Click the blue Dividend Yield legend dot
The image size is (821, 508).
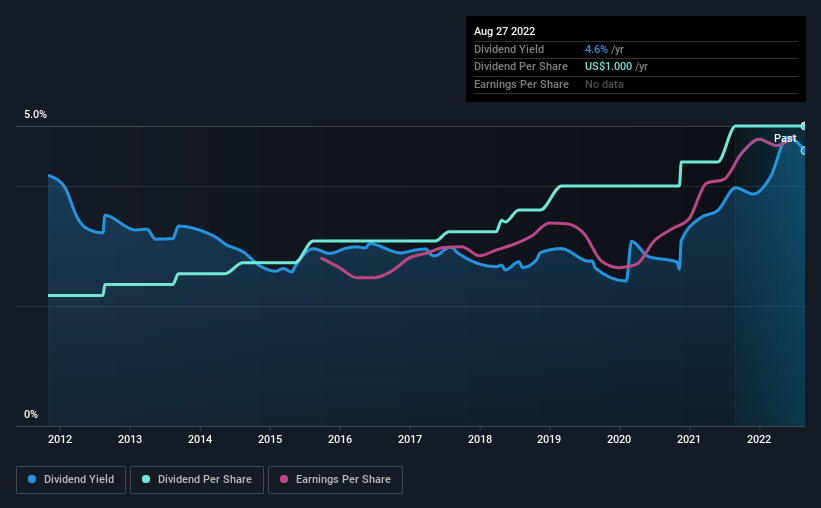pos(32,479)
